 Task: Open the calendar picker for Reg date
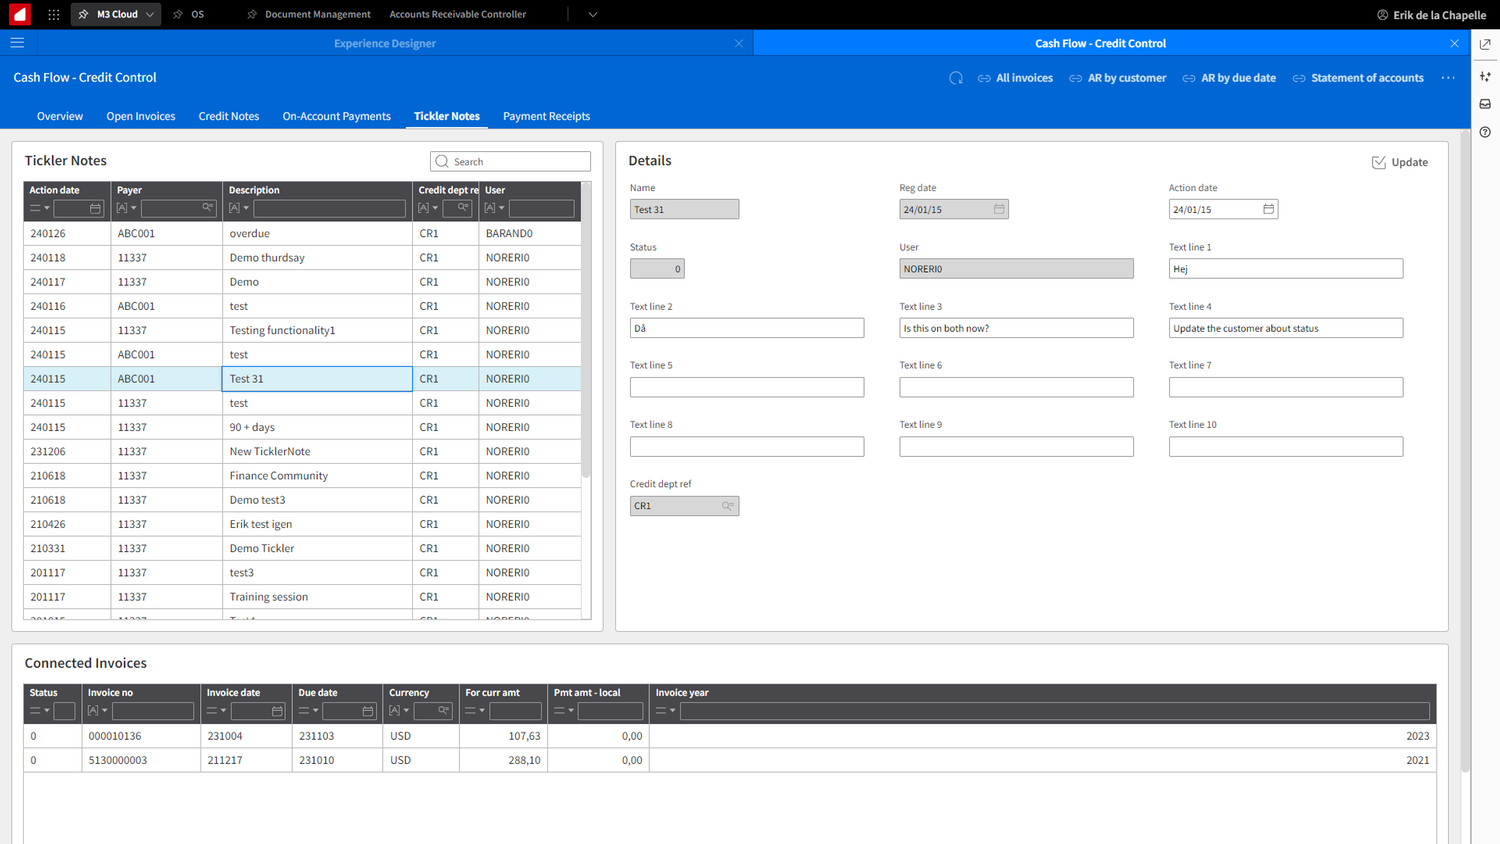(x=999, y=208)
